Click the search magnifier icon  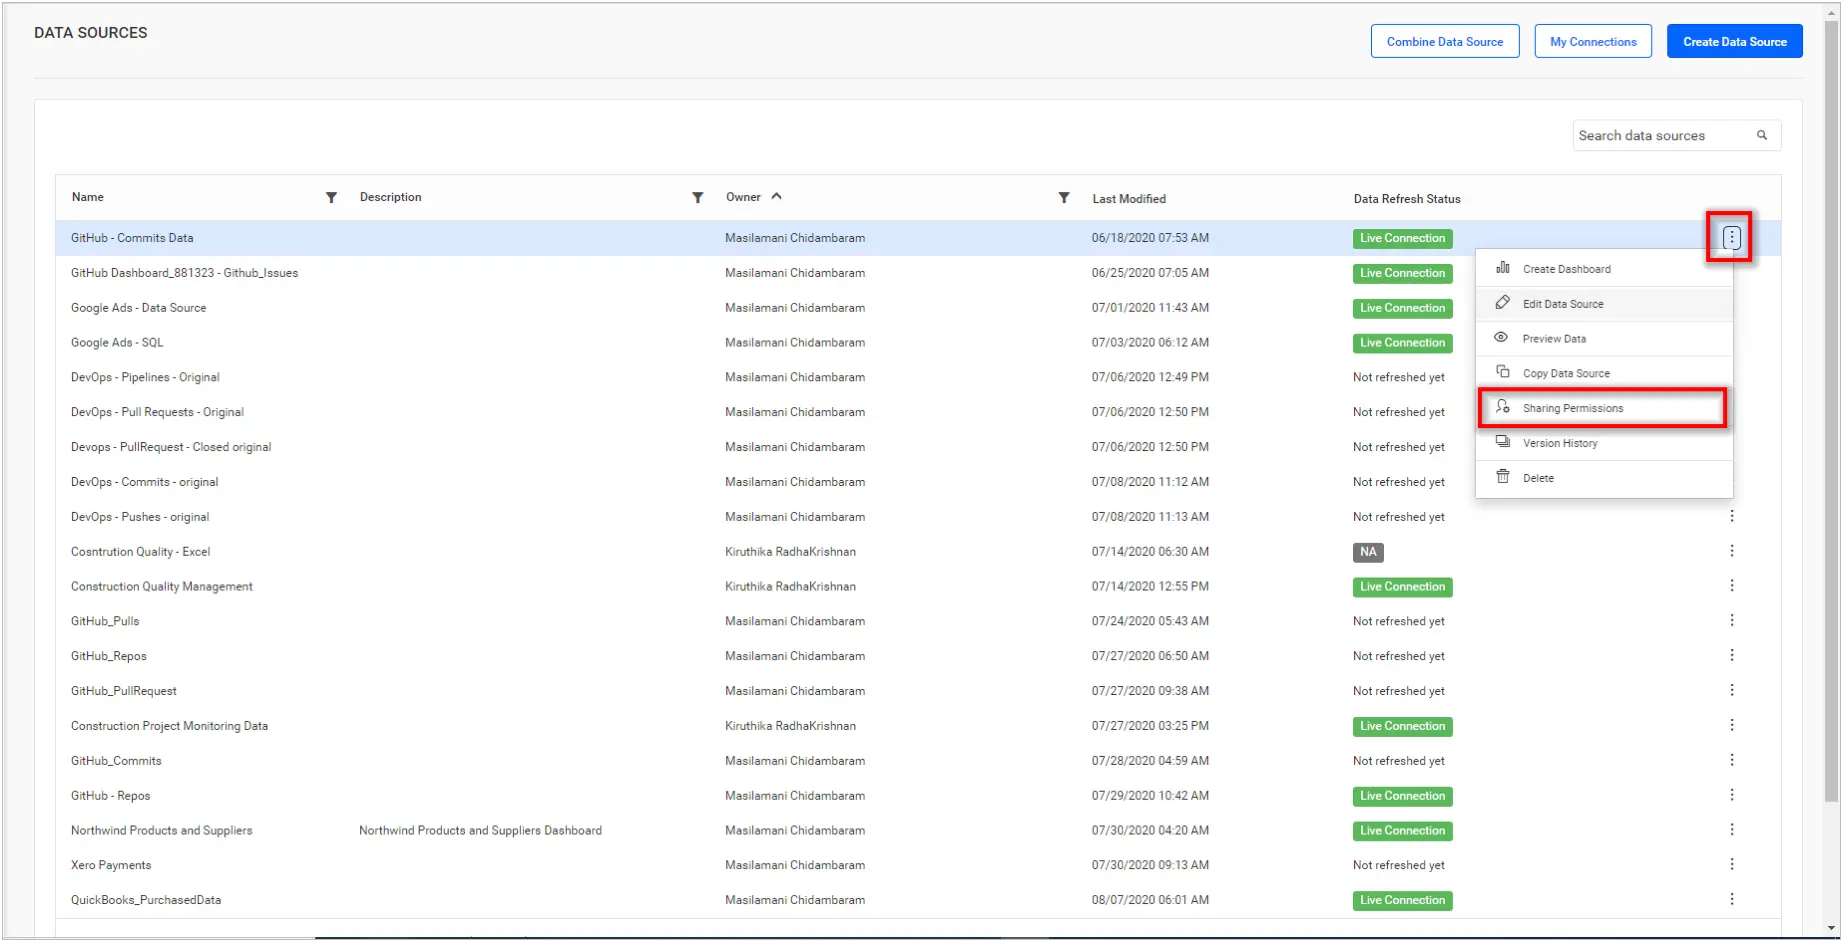tap(1762, 135)
